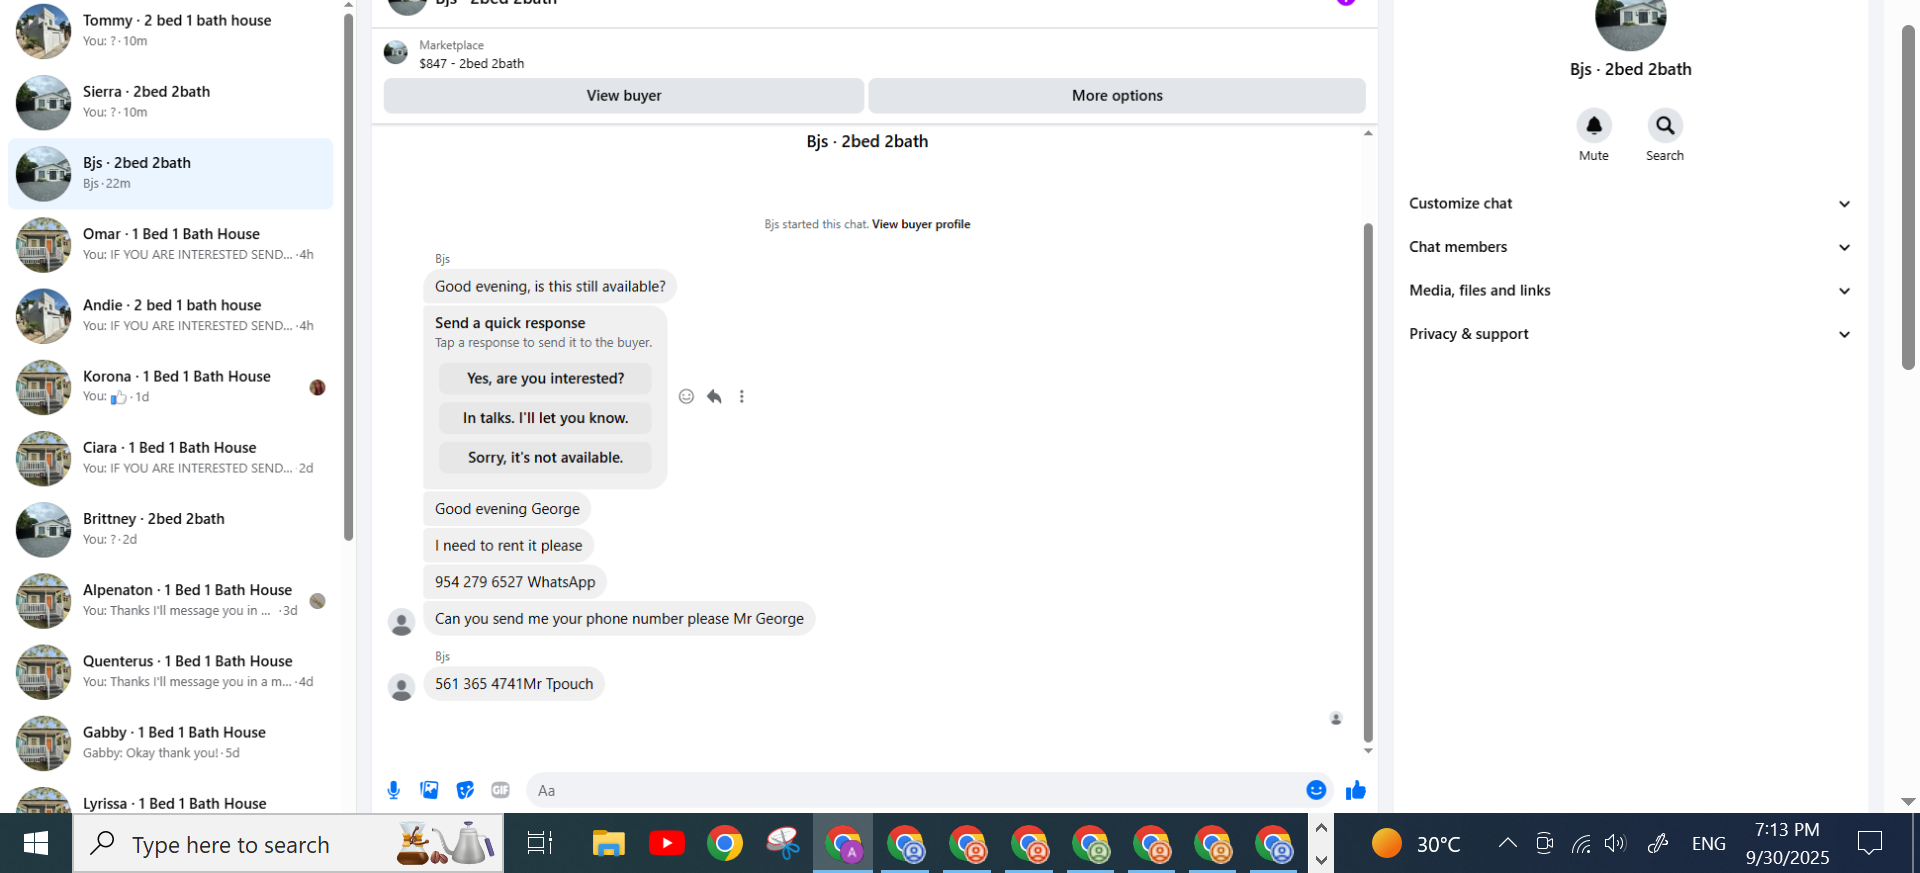This screenshot has width=1920, height=873.
Task: Open Sierra 2bed 2bath conversation
Action: (x=171, y=102)
